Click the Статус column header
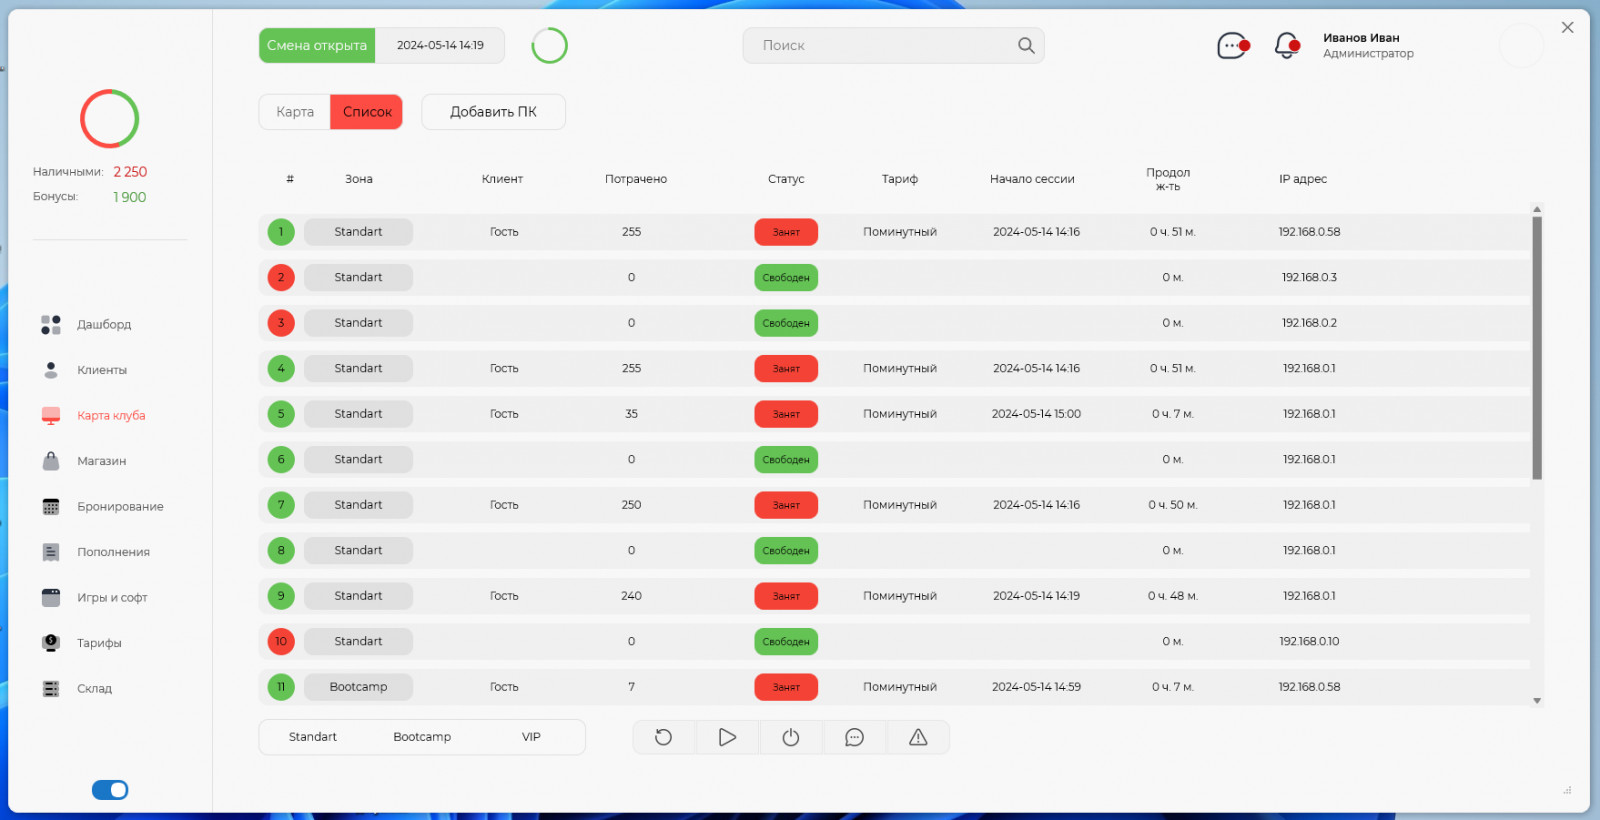1600x820 pixels. (786, 179)
